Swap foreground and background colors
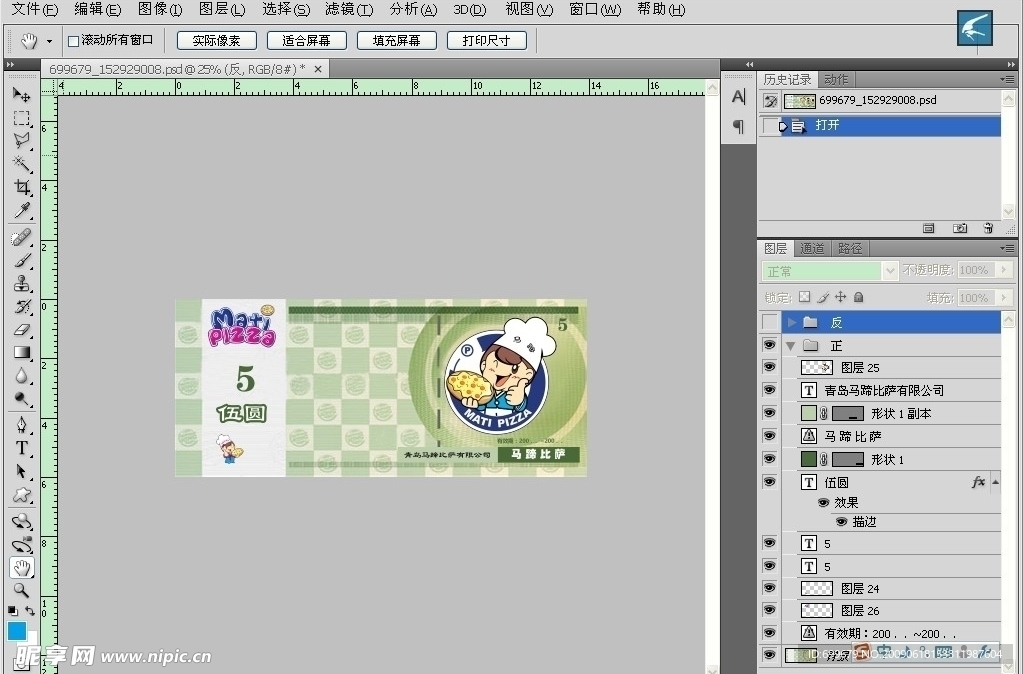Image resolution: width=1023 pixels, height=674 pixels. (30, 611)
